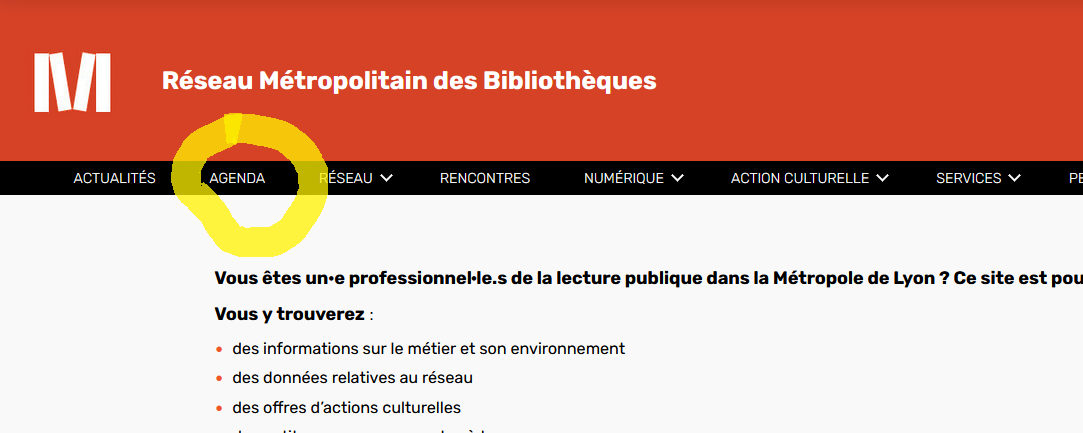Click the Services menu label
Image resolution: width=1083 pixels, height=433 pixels.
pyautogui.click(x=969, y=178)
